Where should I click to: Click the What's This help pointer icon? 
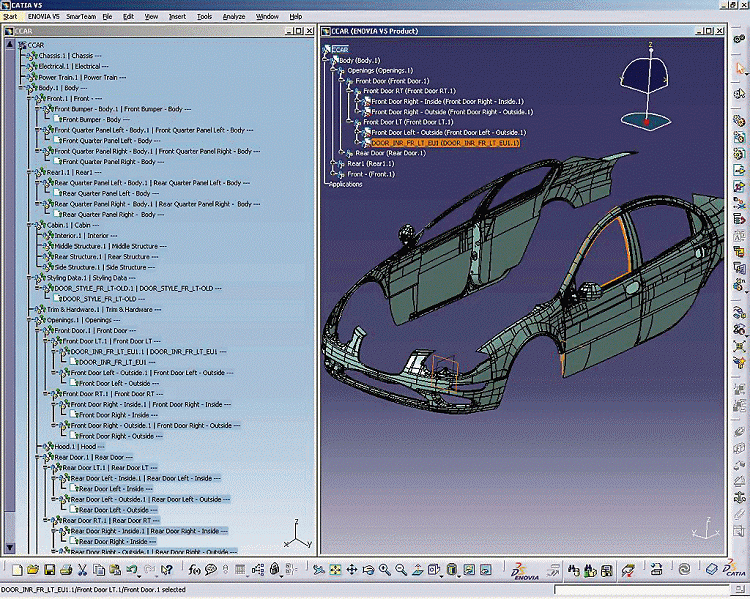pos(166,570)
